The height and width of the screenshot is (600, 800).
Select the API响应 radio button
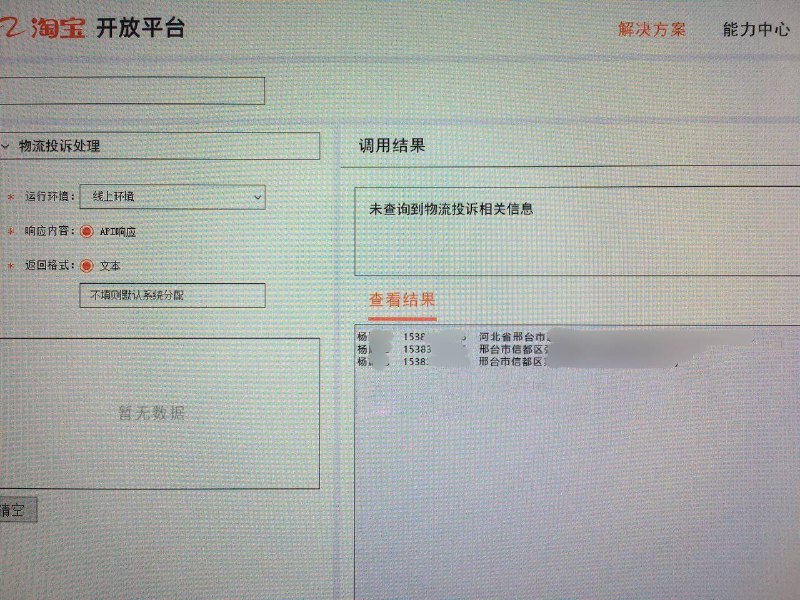[x=87, y=232]
